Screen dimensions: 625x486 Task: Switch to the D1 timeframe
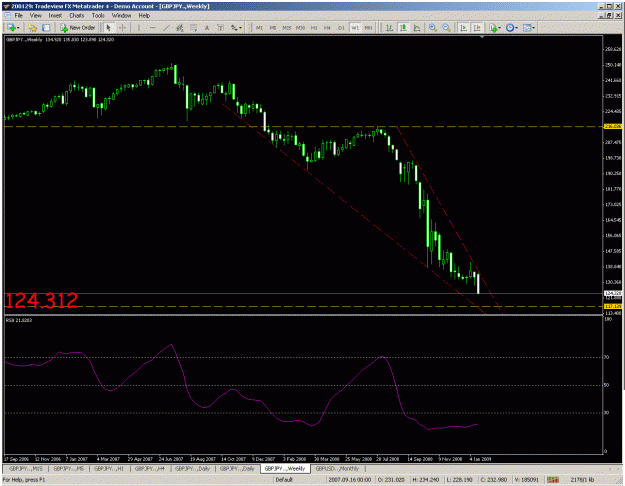[341, 28]
